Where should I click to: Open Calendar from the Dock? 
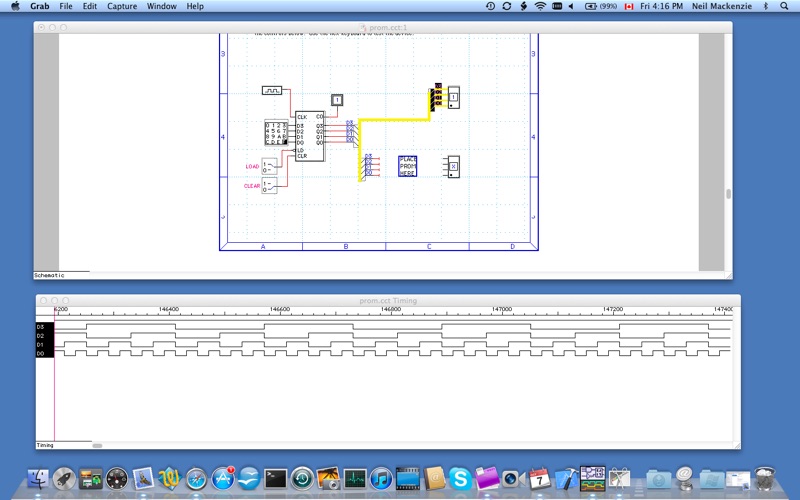pyautogui.click(x=539, y=479)
